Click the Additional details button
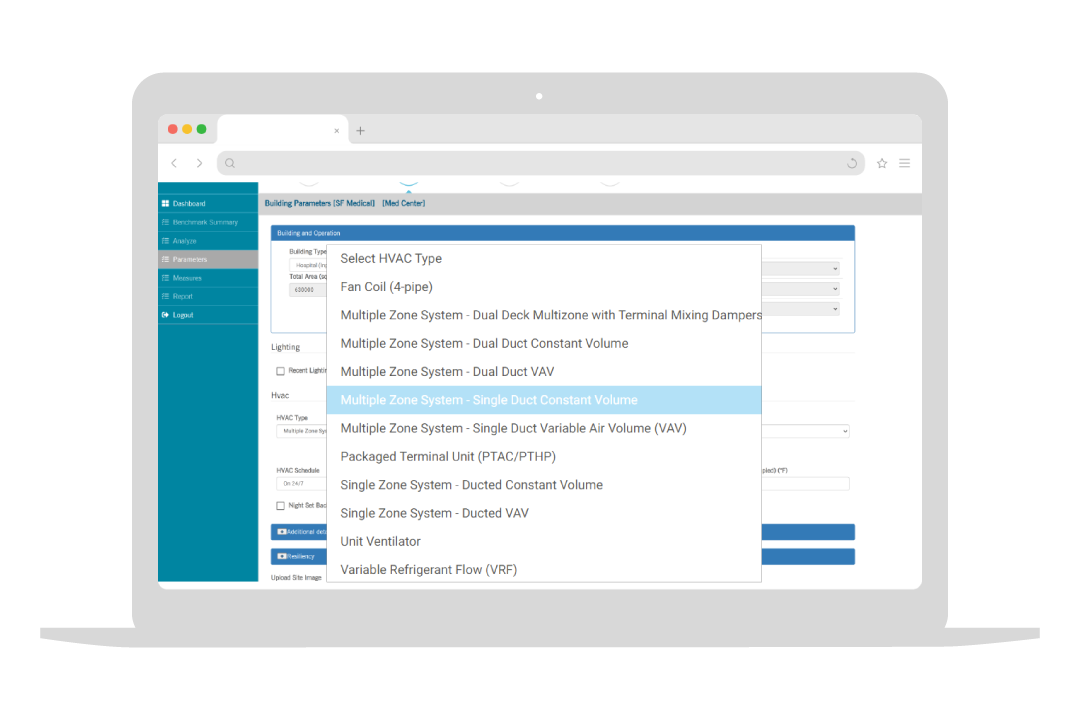The height and width of the screenshot is (720, 1080). [300, 531]
